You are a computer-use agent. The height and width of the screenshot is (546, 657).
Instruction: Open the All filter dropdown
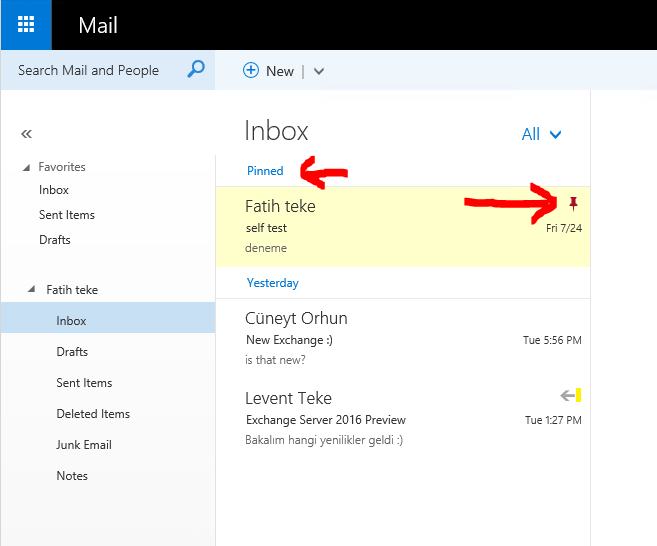(x=541, y=135)
